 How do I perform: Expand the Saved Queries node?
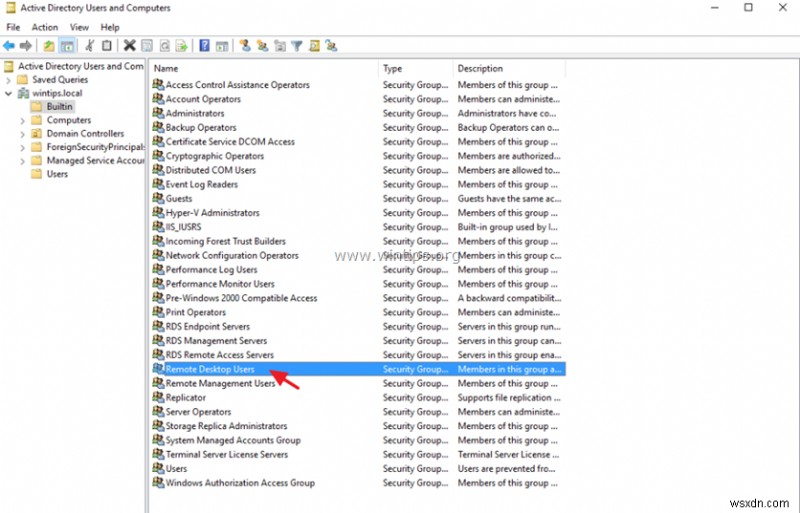tap(8, 80)
